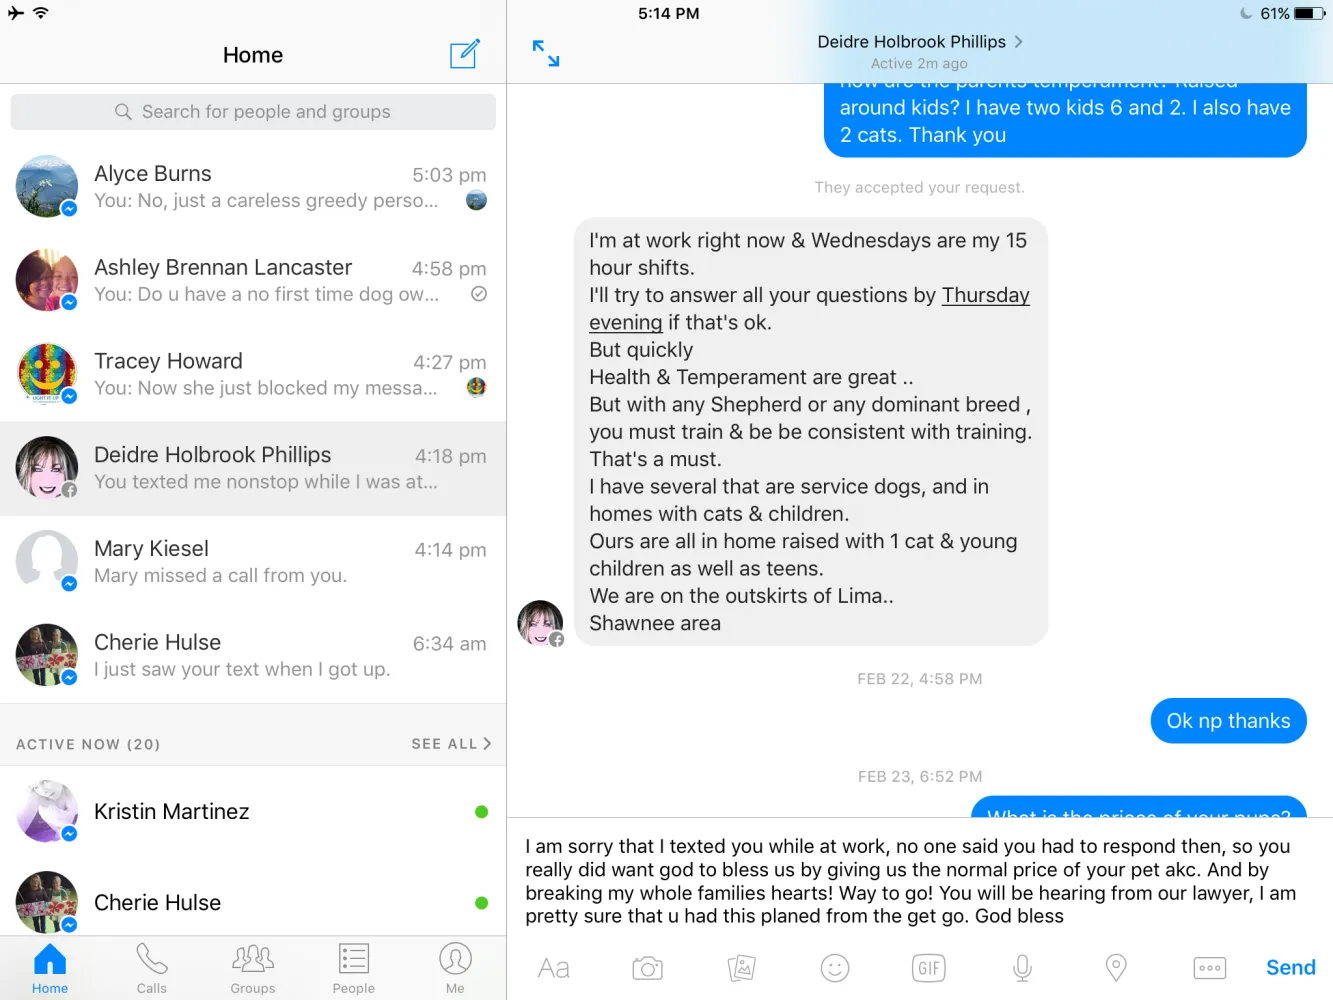The height and width of the screenshot is (1000, 1333).
Task: Share location with pin icon
Action: (1116, 968)
